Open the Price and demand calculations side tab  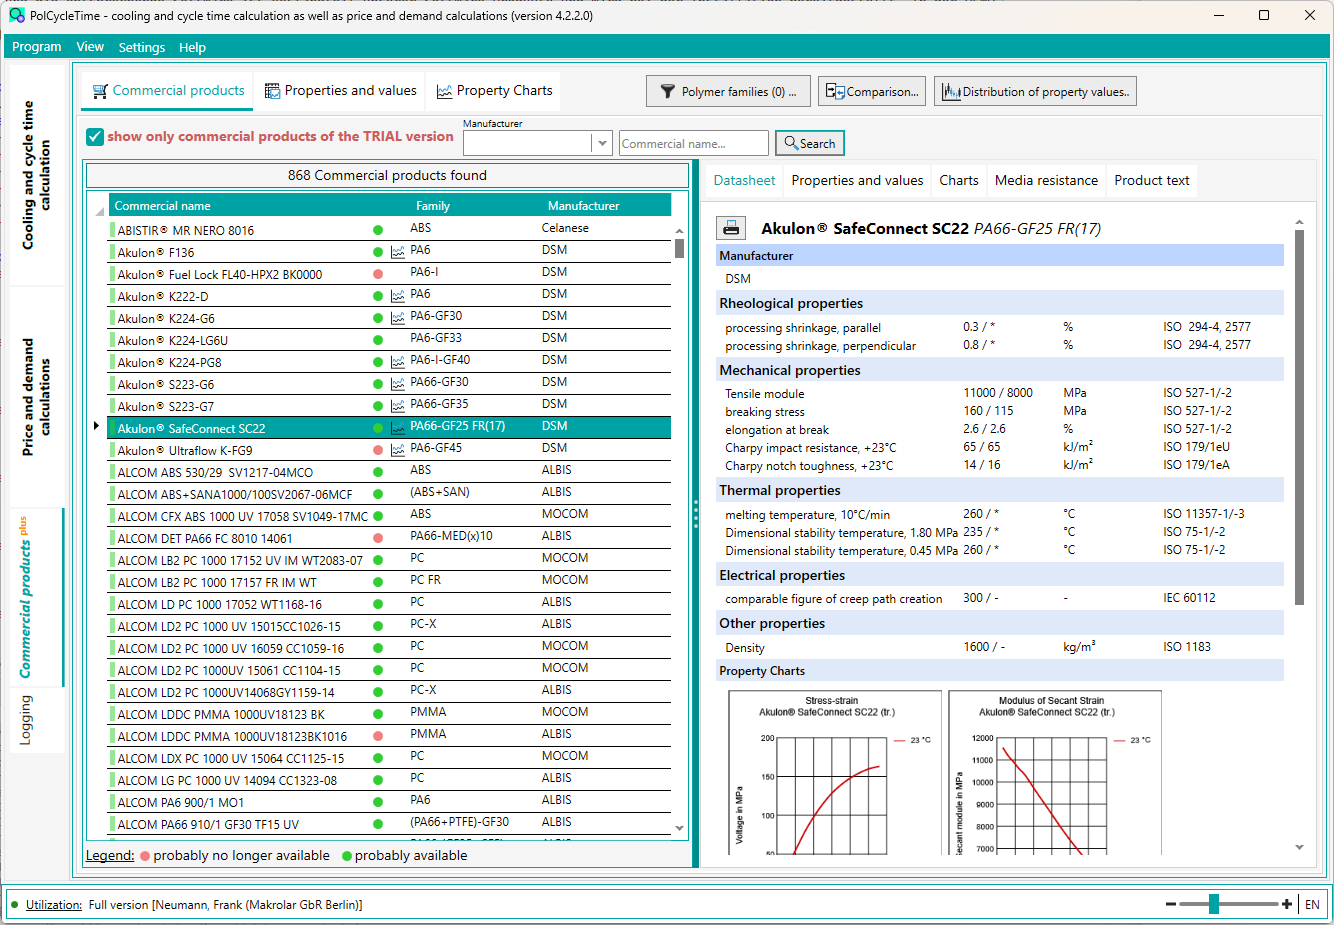37,397
